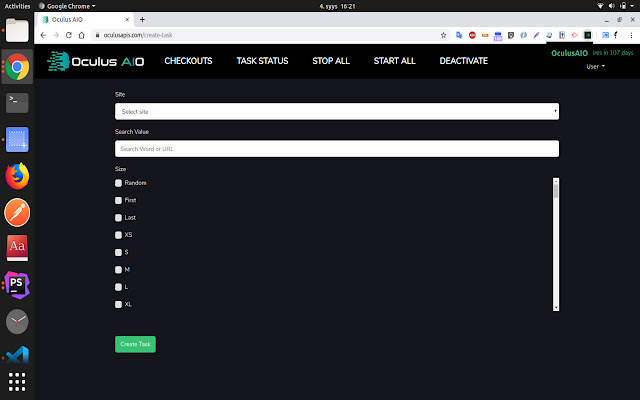The width and height of the screenshot is (640, 400).
Task: Open the clock and calendar panel
Action: 337,6
